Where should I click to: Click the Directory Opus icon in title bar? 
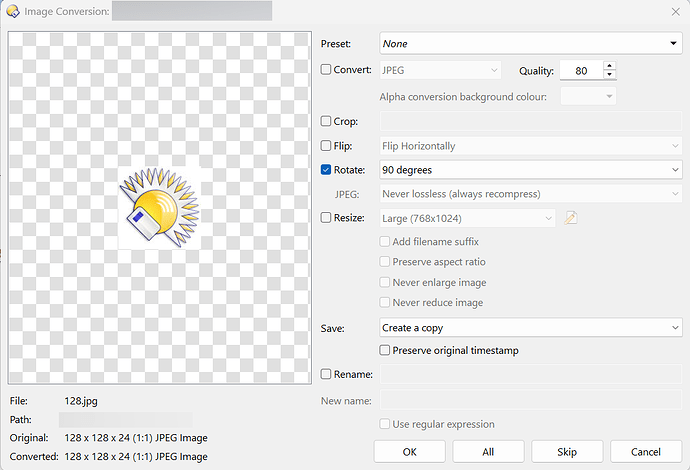pyautogui.click(x=13, y=11)
